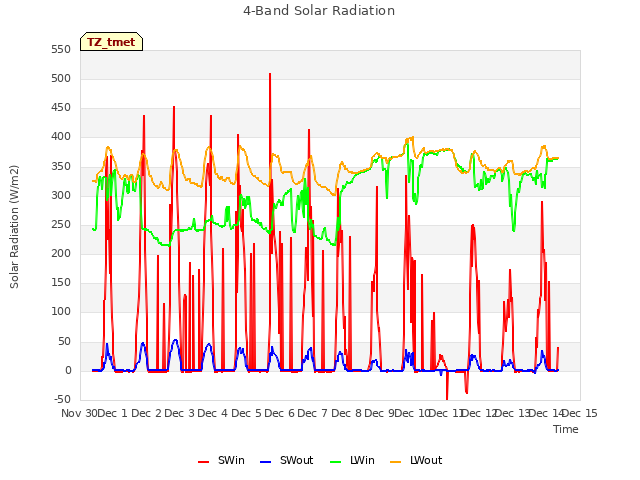The height and width of the screenshot is (480, 640).
Task: Click the Nov 30 x-axis tick label
Action: click(x=80, y=413)
